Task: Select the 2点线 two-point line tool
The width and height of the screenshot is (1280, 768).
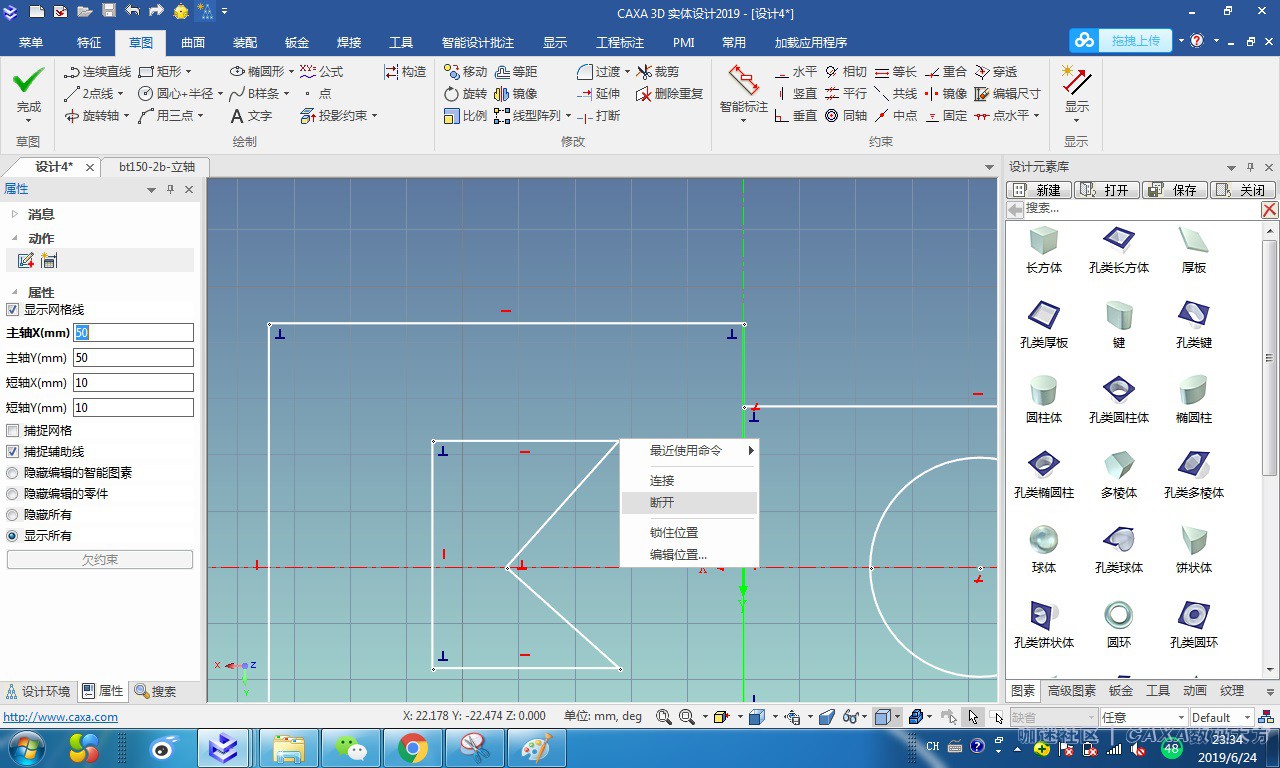Action: point(92,94)
